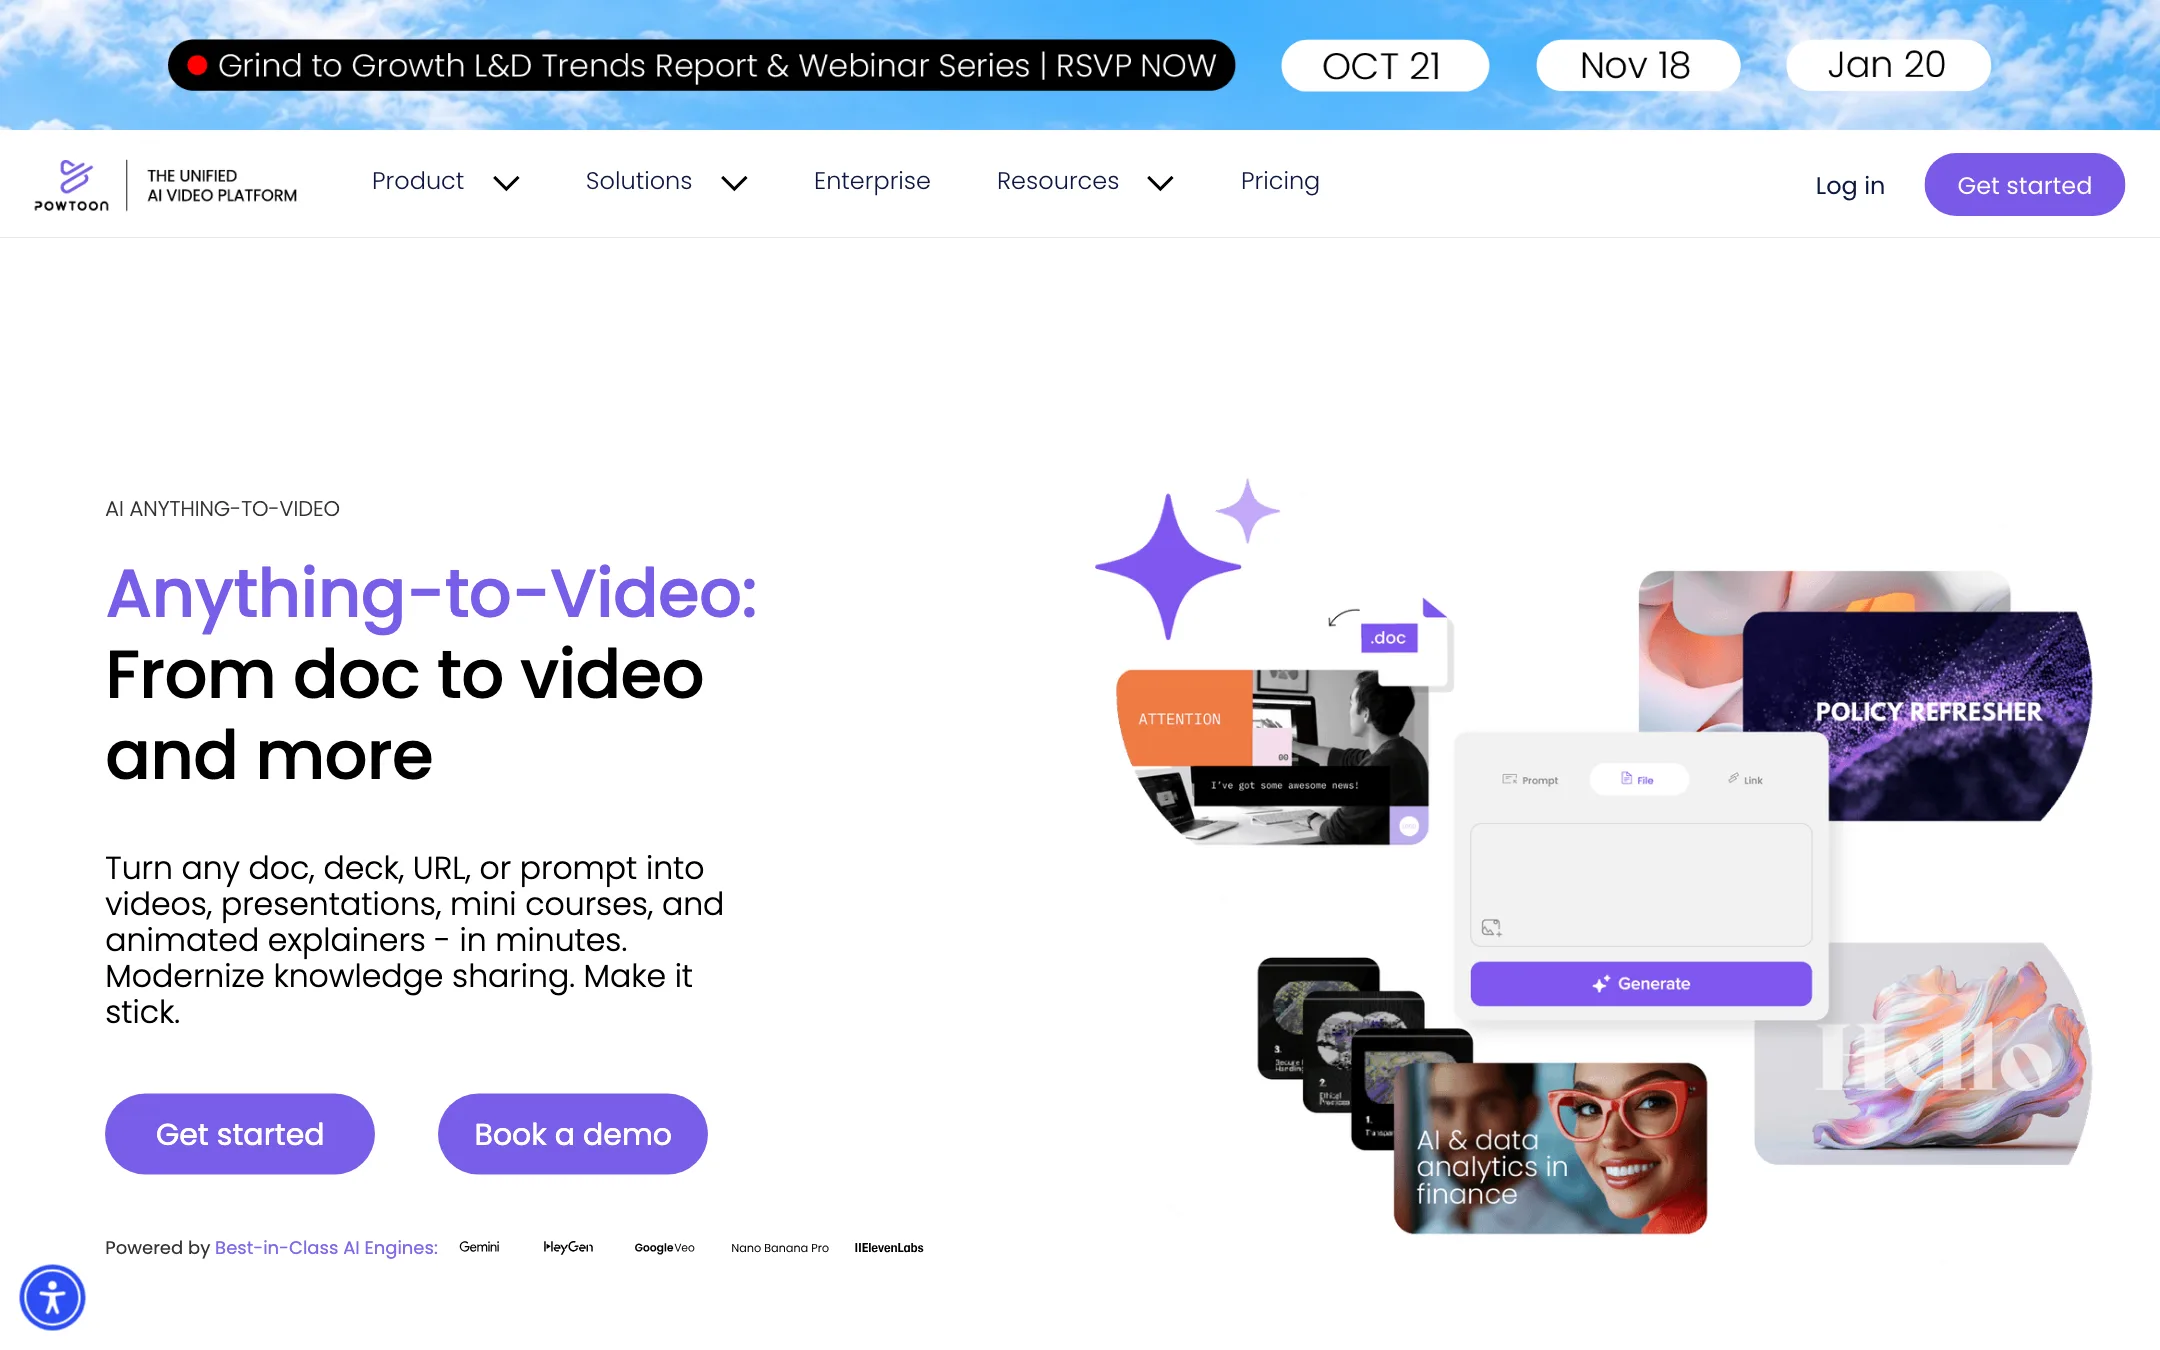Click Get started in the header

pos(2025,185)
